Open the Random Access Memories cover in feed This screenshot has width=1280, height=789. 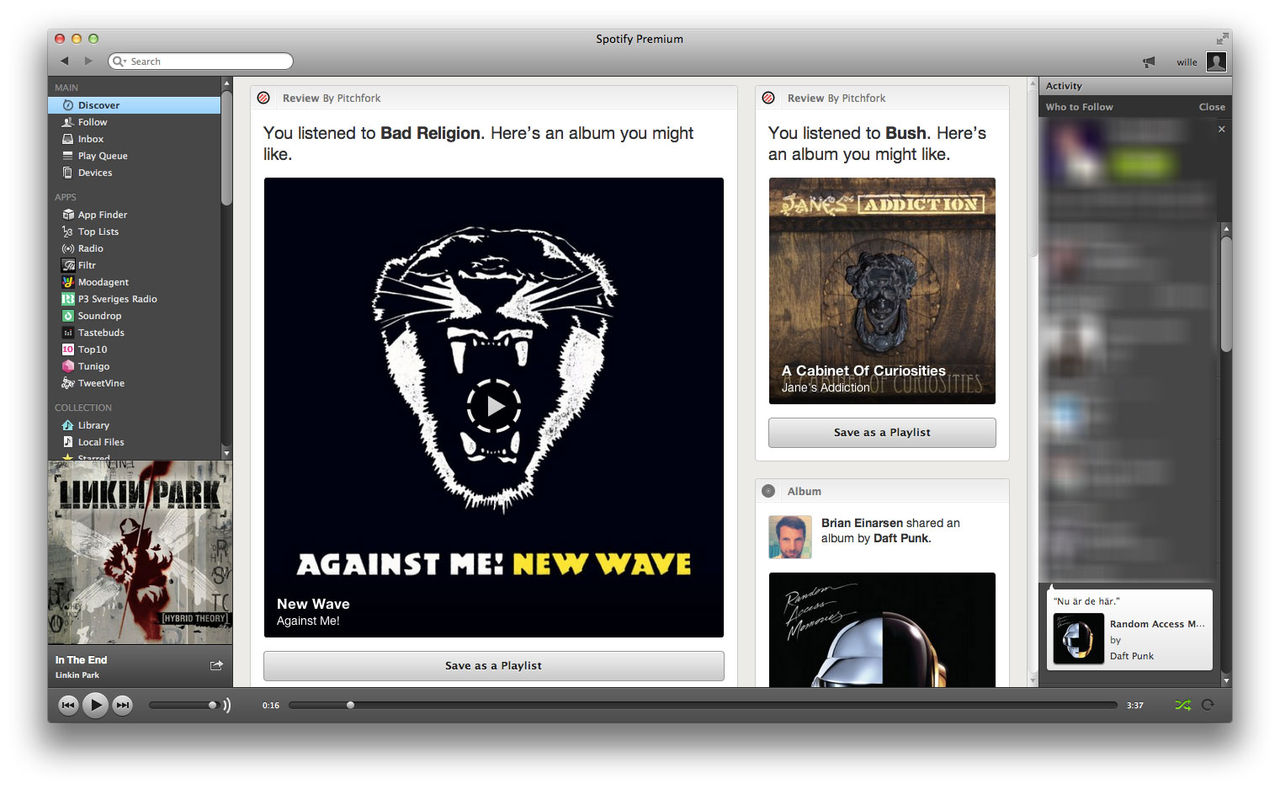coord(882,630)
